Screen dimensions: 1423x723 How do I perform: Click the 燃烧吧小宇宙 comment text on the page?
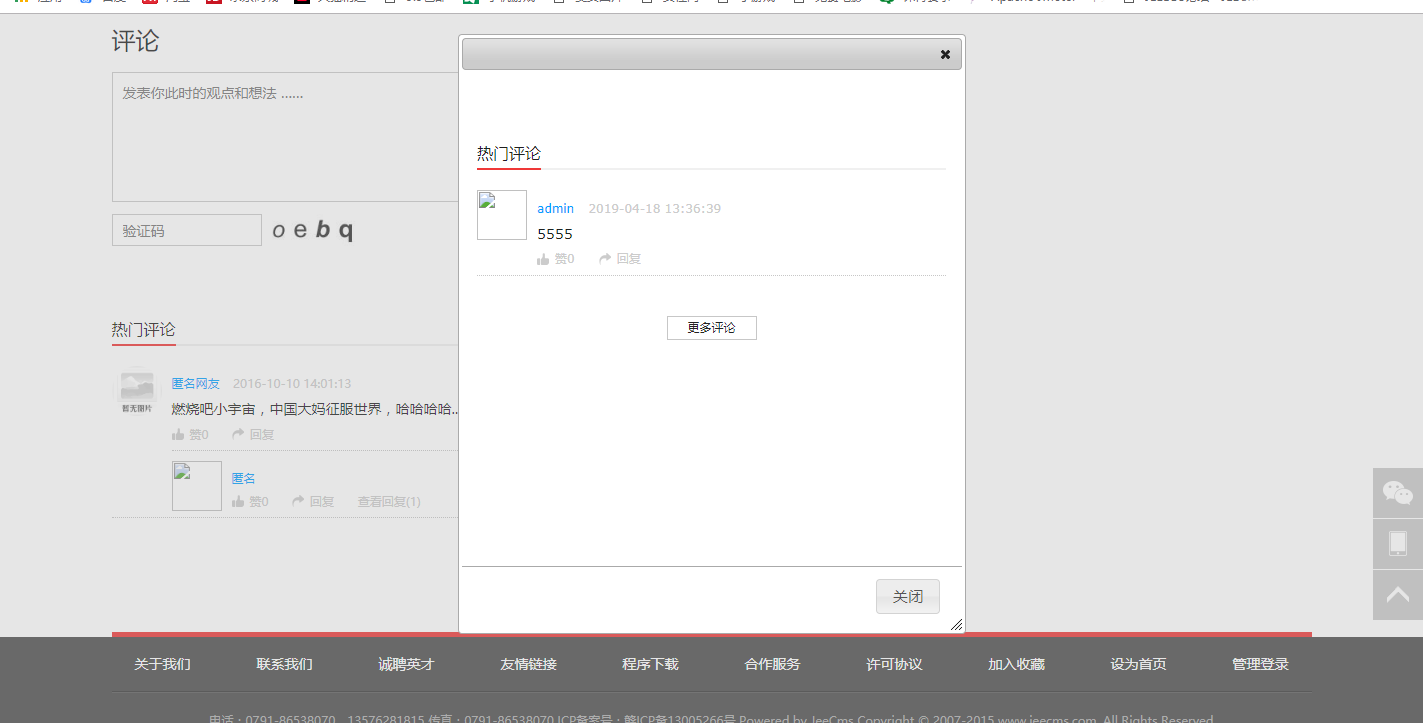point(315,409)
